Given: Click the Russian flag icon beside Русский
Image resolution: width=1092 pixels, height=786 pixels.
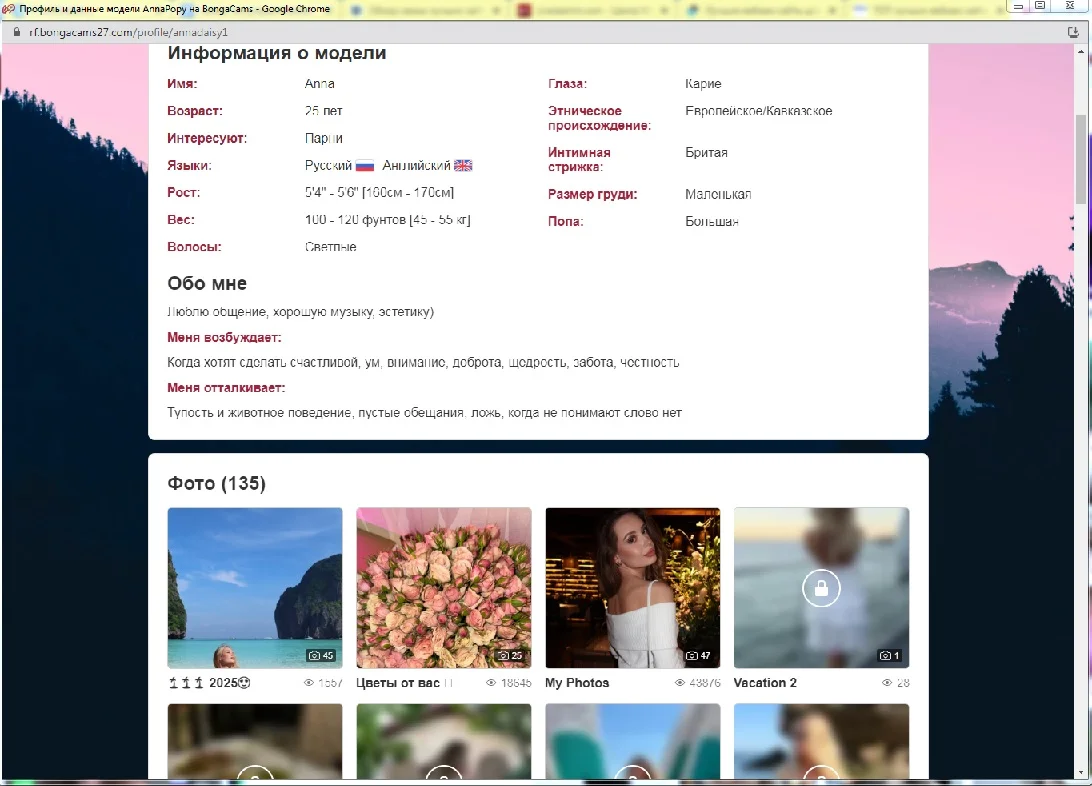Looking at the screenshot, I should click(365, 166).
